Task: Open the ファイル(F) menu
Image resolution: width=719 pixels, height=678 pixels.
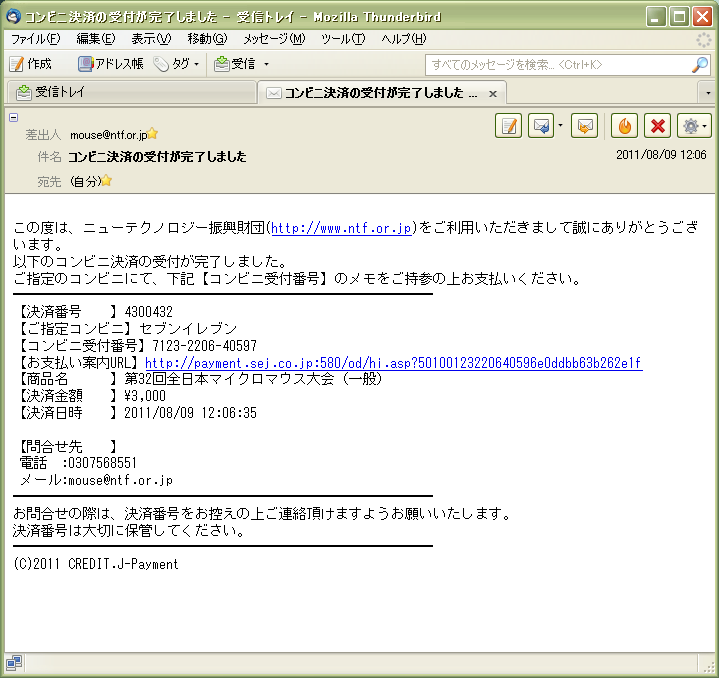Action: (x=35, y=39)
